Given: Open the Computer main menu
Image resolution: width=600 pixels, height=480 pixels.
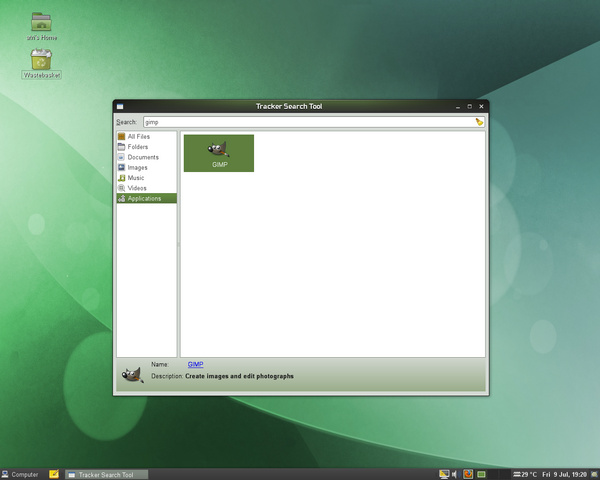Looking at the screenshot, I should pyautogui.click(x=20, y=475).
